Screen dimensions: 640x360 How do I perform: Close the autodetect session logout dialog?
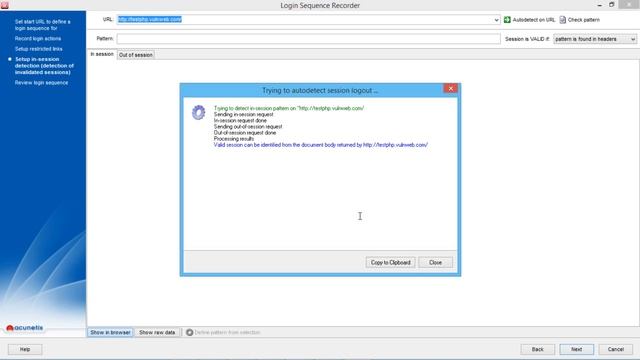click(x=451, y=89)
